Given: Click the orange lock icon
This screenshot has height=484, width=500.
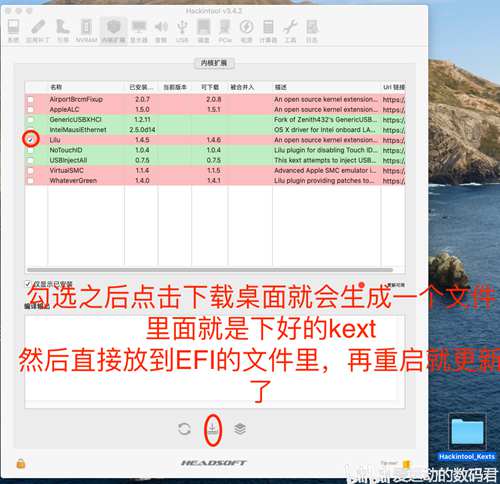Looking at the screenshot, I should (x=21, y=463).
